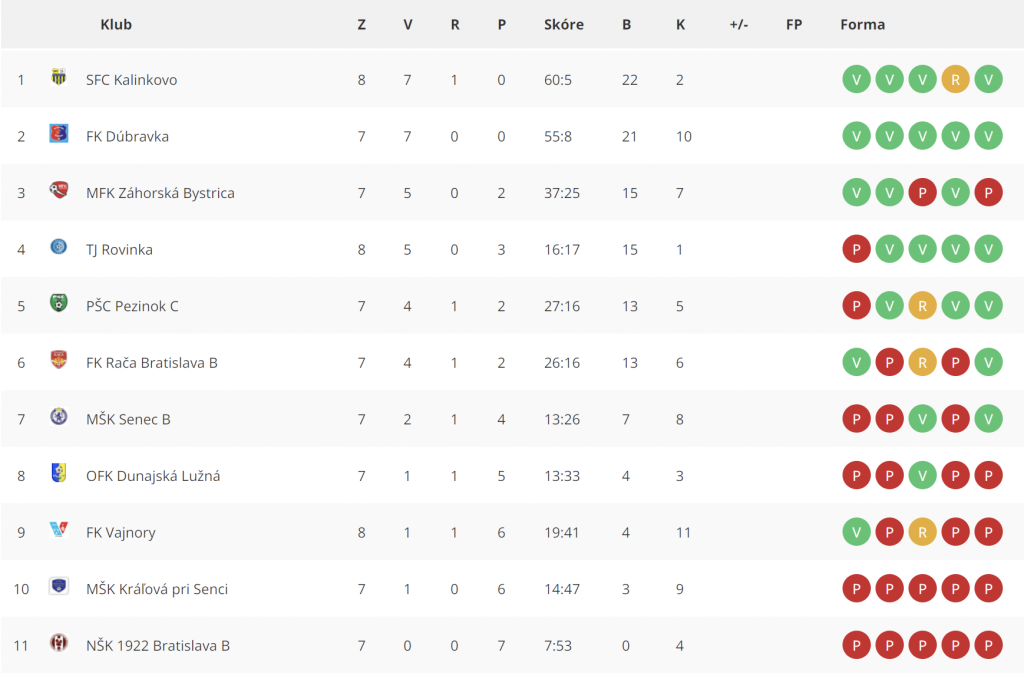The width and height of the screenshot is (1024, 679).
Task: Click the orange R draw badge for Kalinkovo
Action: coord(955,80)
